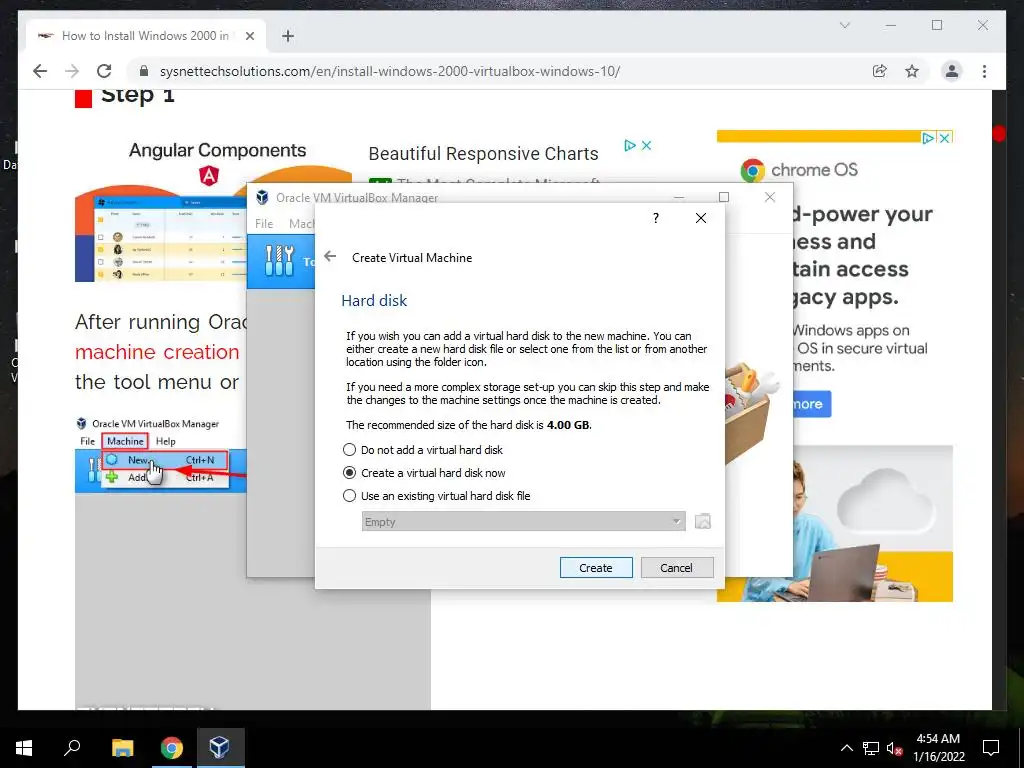Go back with the wizard's back arrow
Screen dimensions: 1024x768
330,257
